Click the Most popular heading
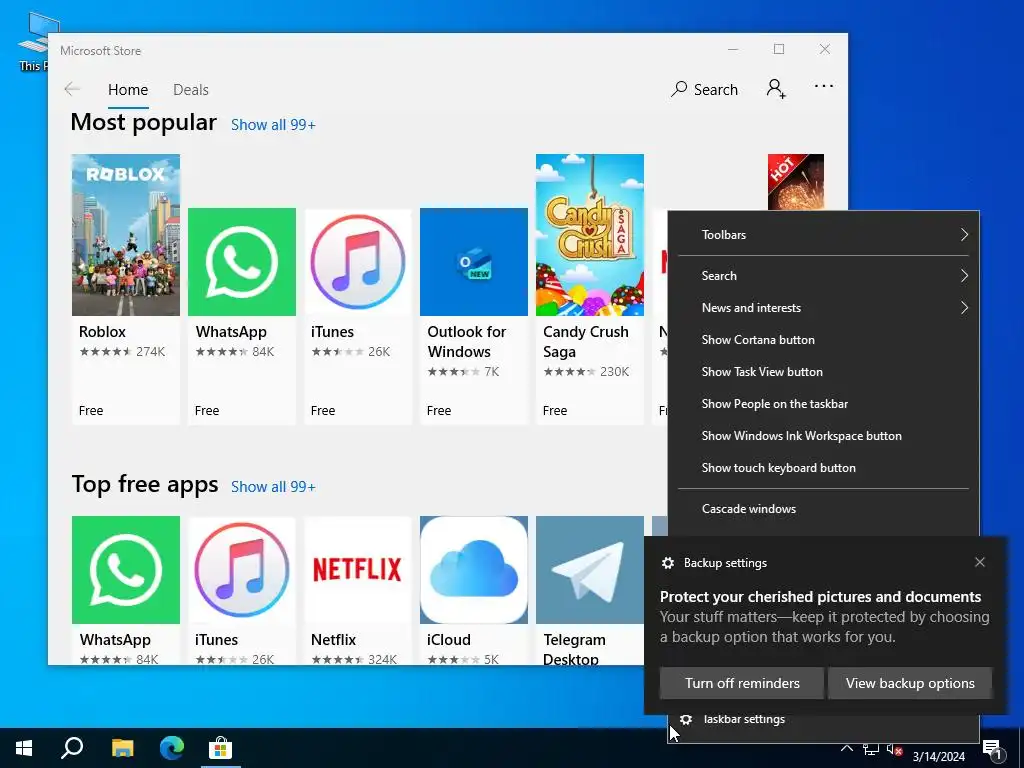Image resolution: width=1024 pixels, height=768 pixels. pos(144,123)
